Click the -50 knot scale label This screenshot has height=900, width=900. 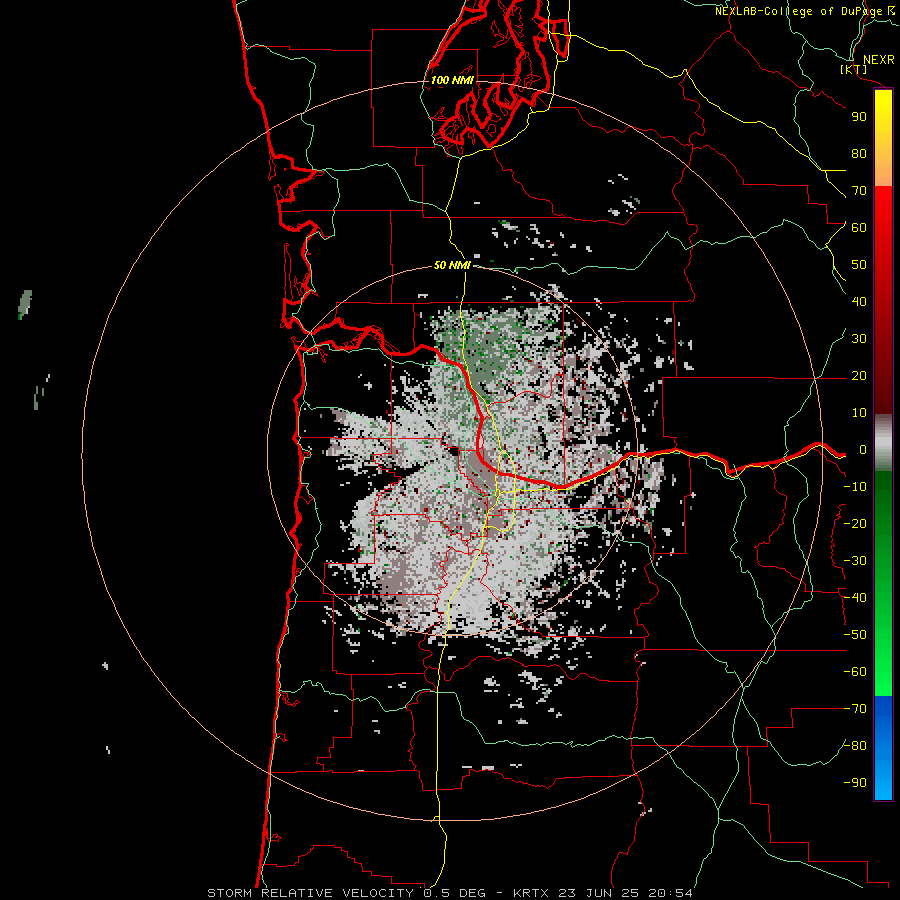pyautogui.click(x=855, y=635)
